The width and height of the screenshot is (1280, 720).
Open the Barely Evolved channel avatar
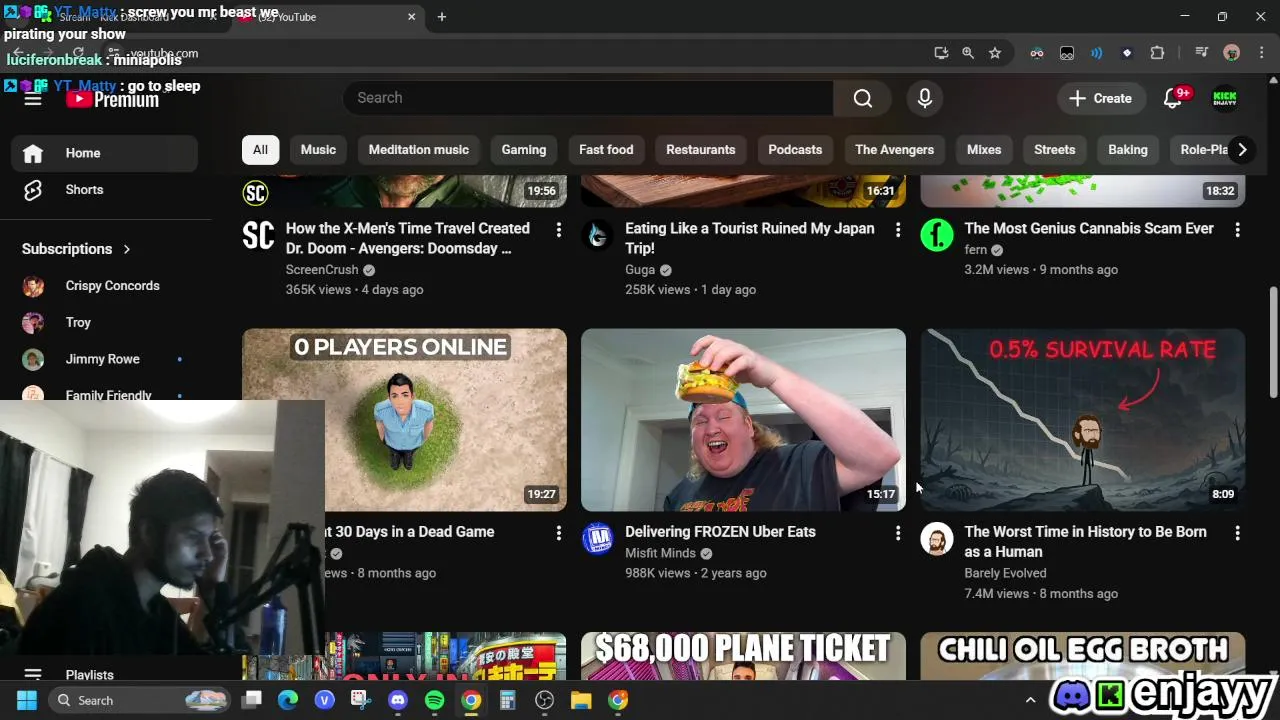937,539
